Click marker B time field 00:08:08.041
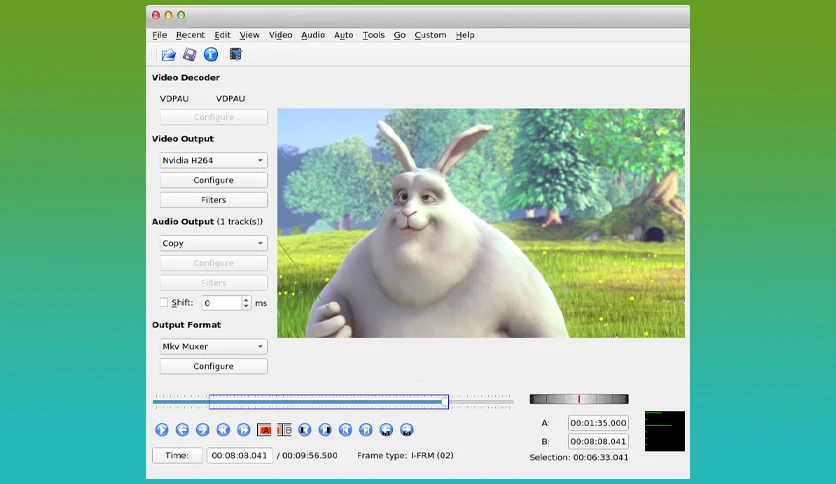This screenshot has width=836, height=484. 598,441
